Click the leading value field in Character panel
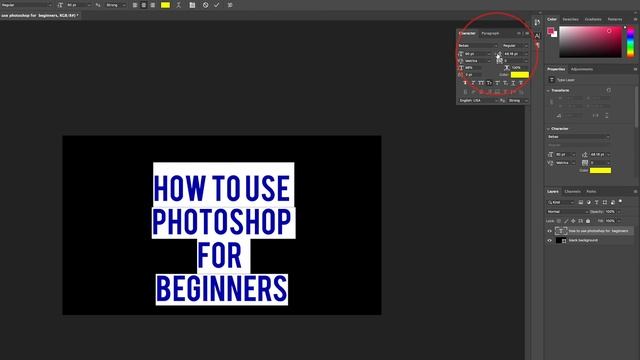The width and height of the screenshot is (640, 360). tap(516, 54)
